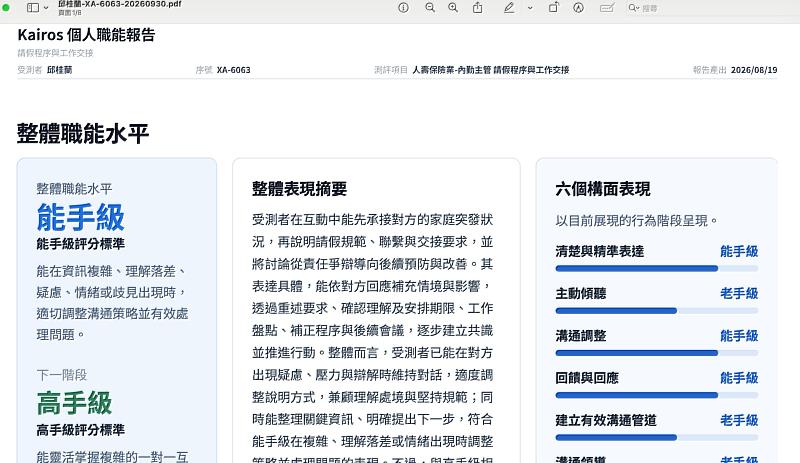Toggle the Preview sidebar view button

(x=33, y=8)
